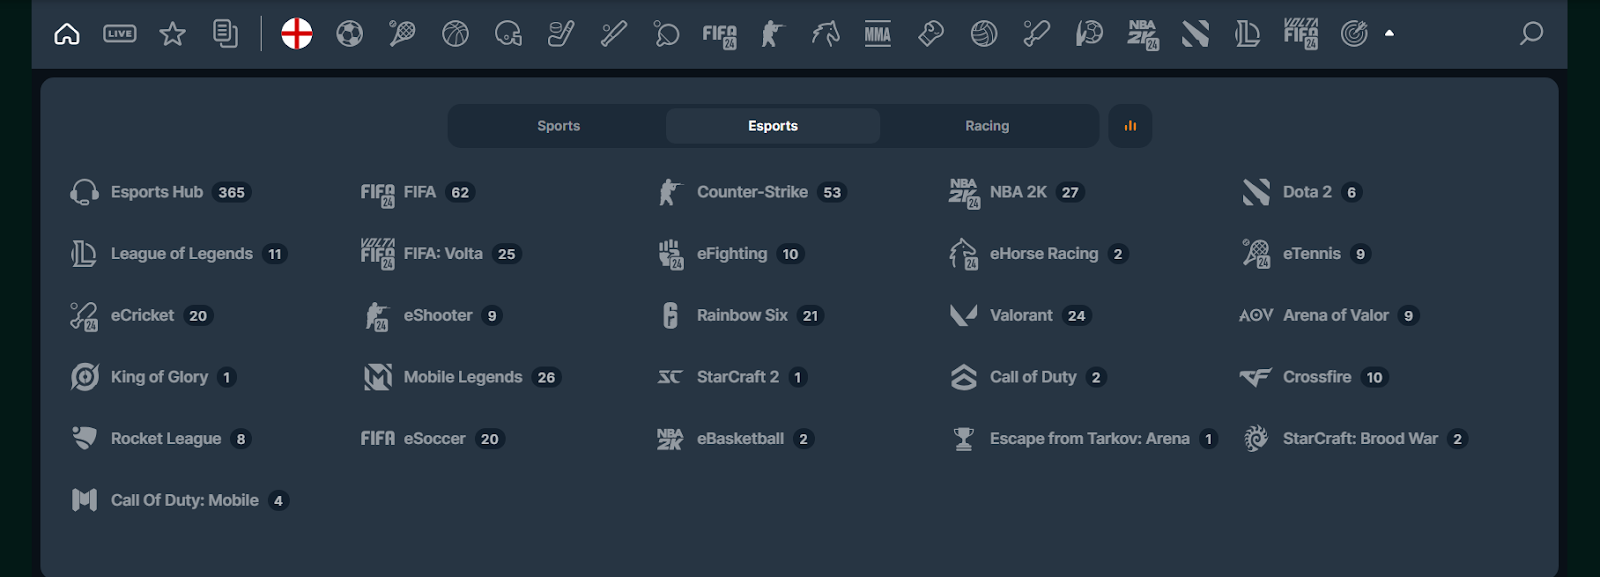Open Rocket League category
The image size is (1600, 577).
(x=160, y=439)
